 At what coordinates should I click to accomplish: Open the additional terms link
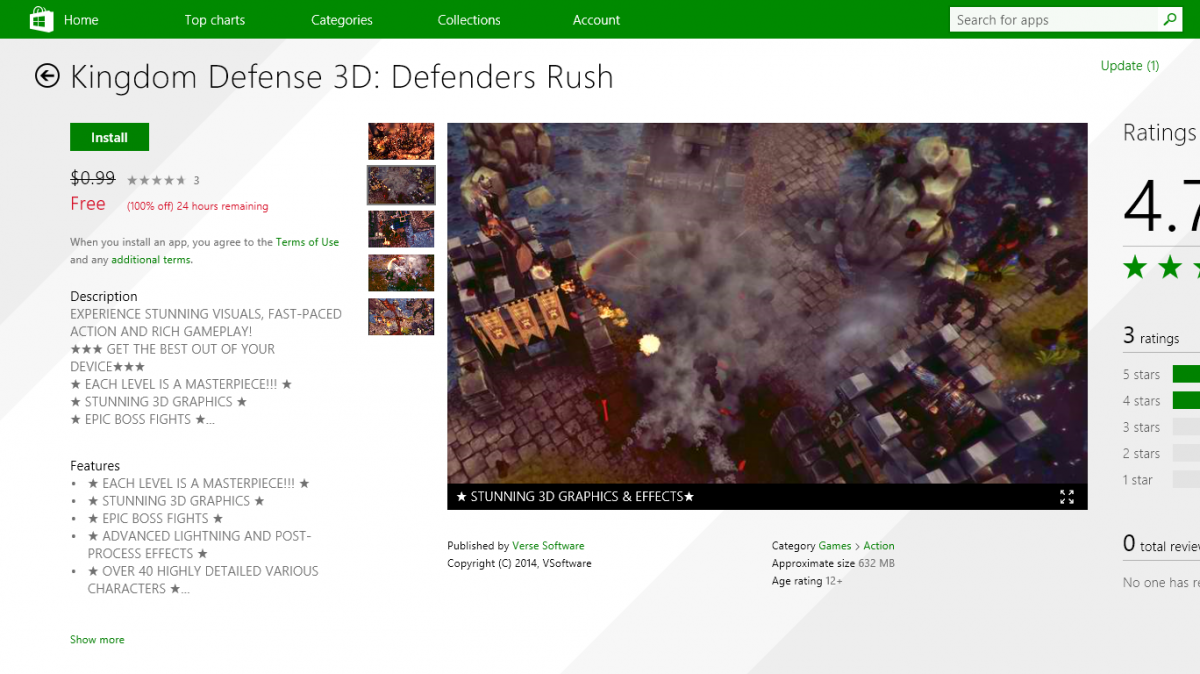click(151, 260)
